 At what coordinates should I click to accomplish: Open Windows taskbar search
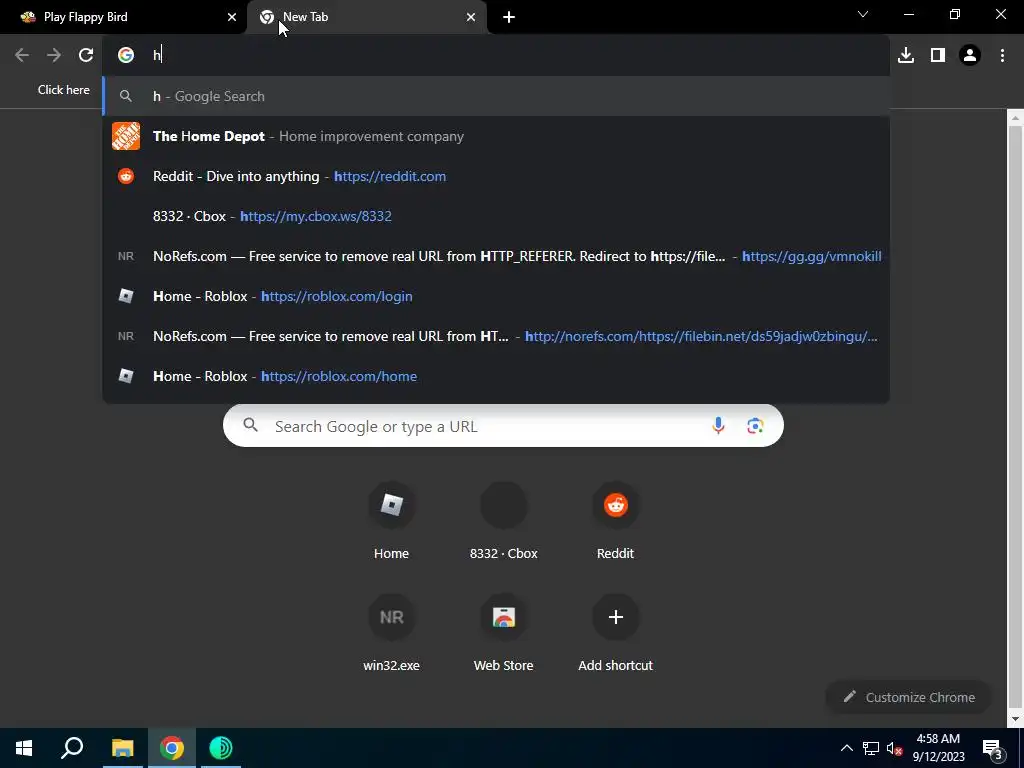(72, 748)
